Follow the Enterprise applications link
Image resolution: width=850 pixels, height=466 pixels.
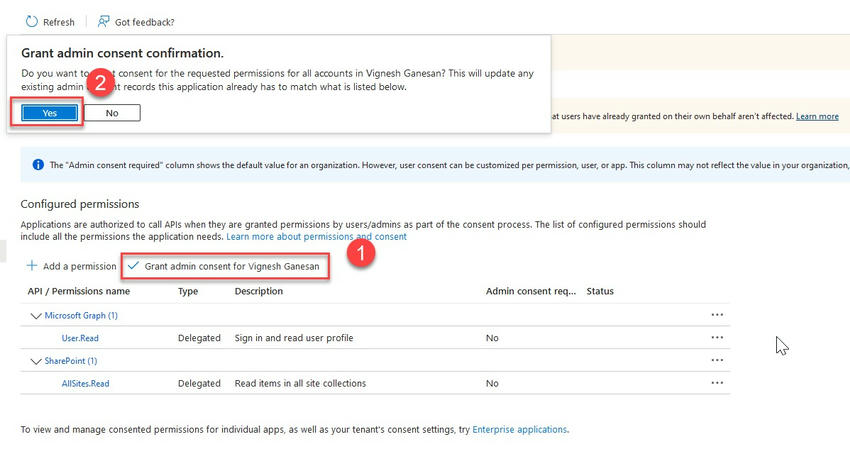tap(519, 429)
